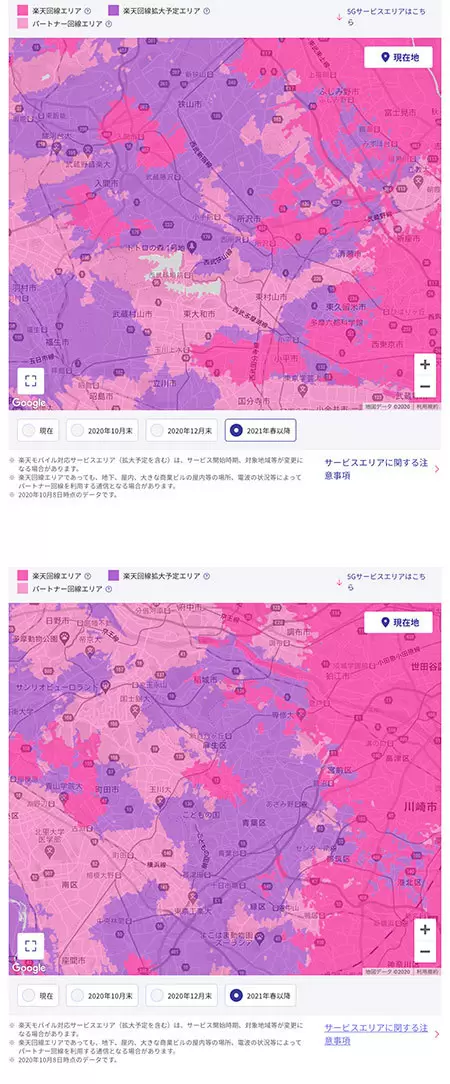Open サービスエリアに関する注意事項 link under lower map

[376, 1034]
